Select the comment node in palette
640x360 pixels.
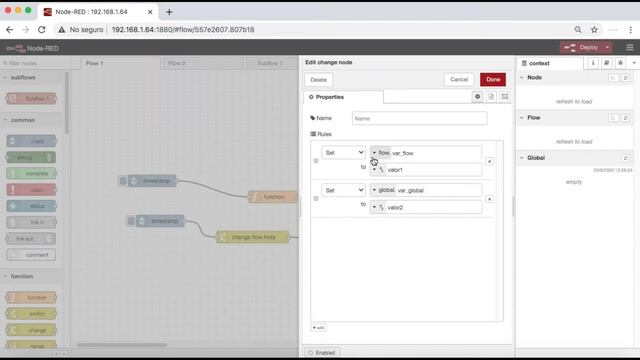(x=31, y=255)
